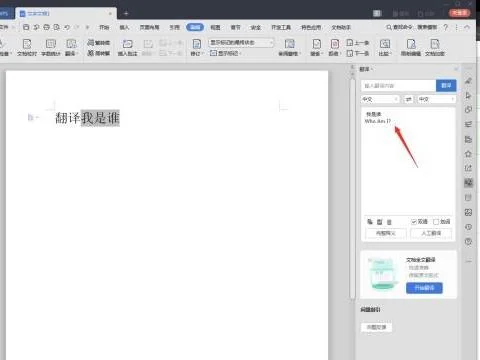Click the orange login button at top right
Image resolution: width=480 pixels, height=360 pixels.
459,13
